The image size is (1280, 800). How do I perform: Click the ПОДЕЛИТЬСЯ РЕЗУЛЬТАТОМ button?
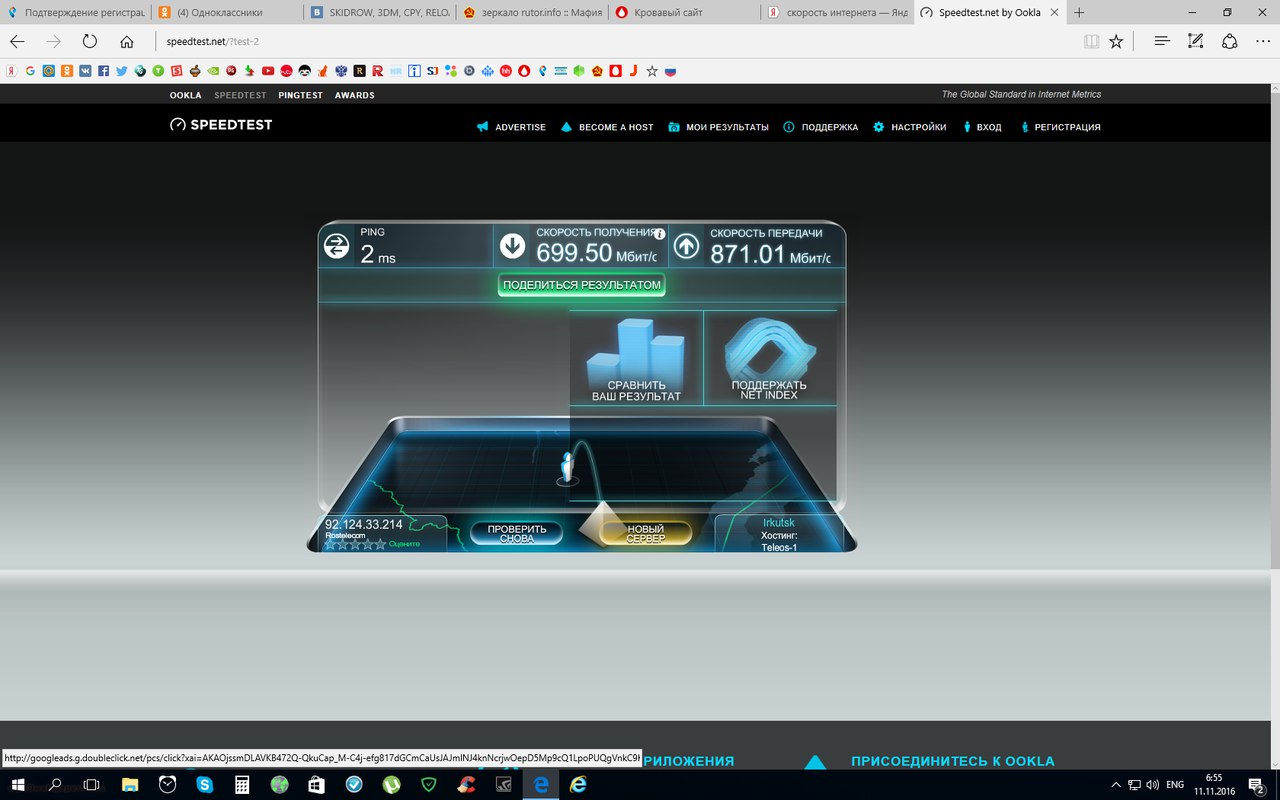point(582,285)
